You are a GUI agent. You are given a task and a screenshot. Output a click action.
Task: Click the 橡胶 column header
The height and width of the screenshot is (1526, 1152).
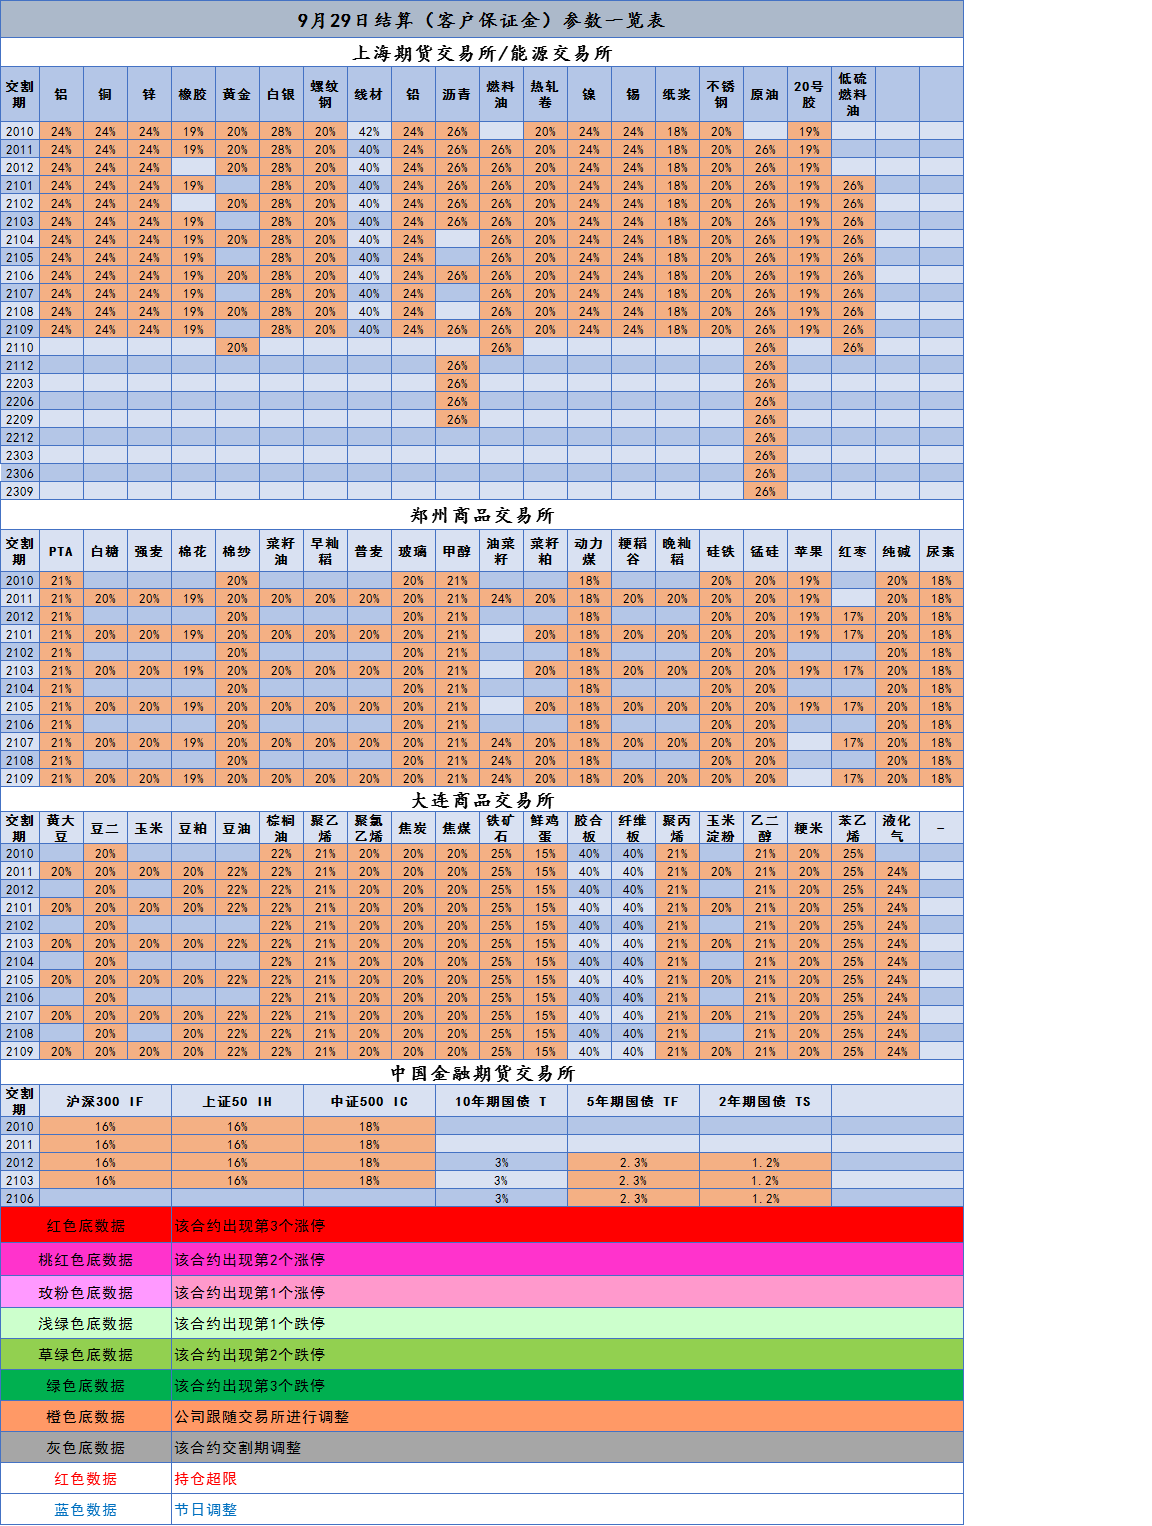tap(193, 95)
